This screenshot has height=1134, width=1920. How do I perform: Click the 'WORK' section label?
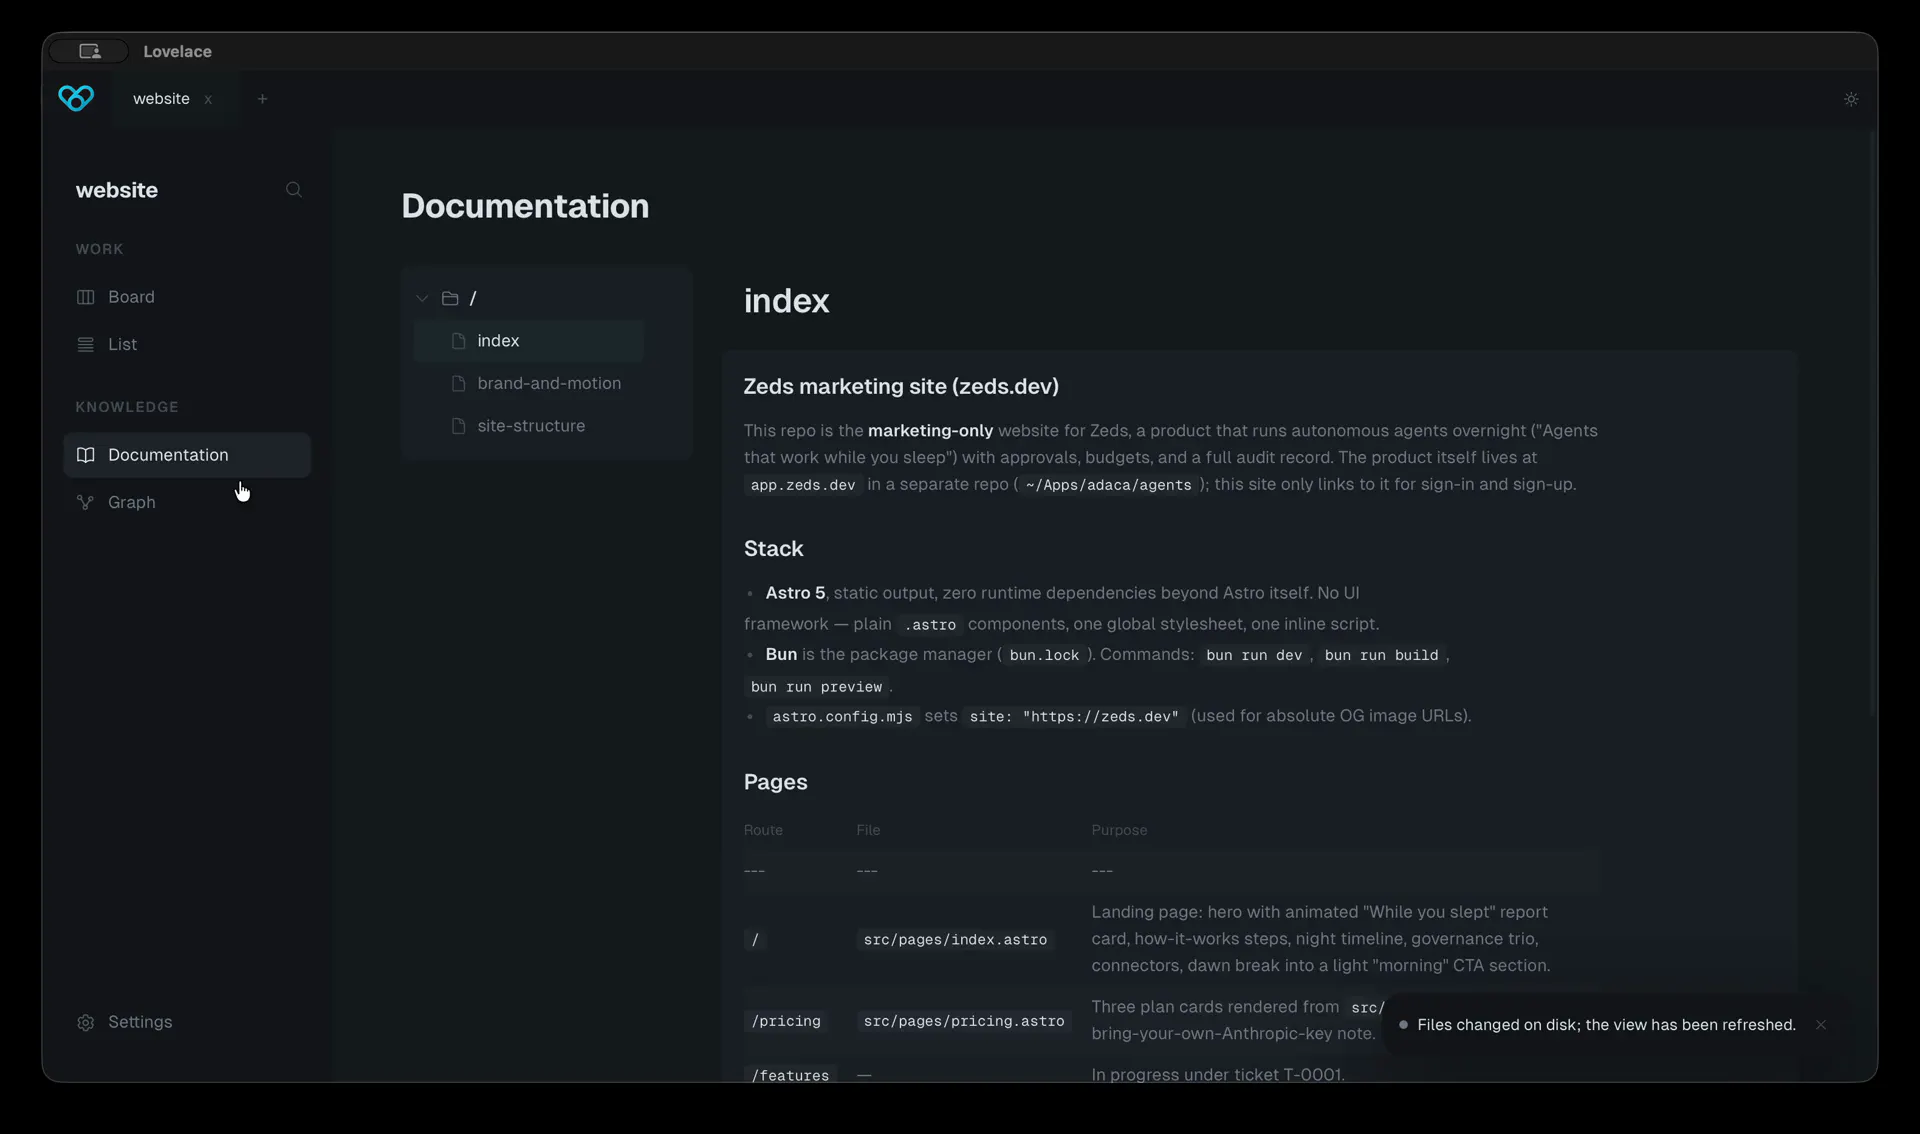point(99,249)
